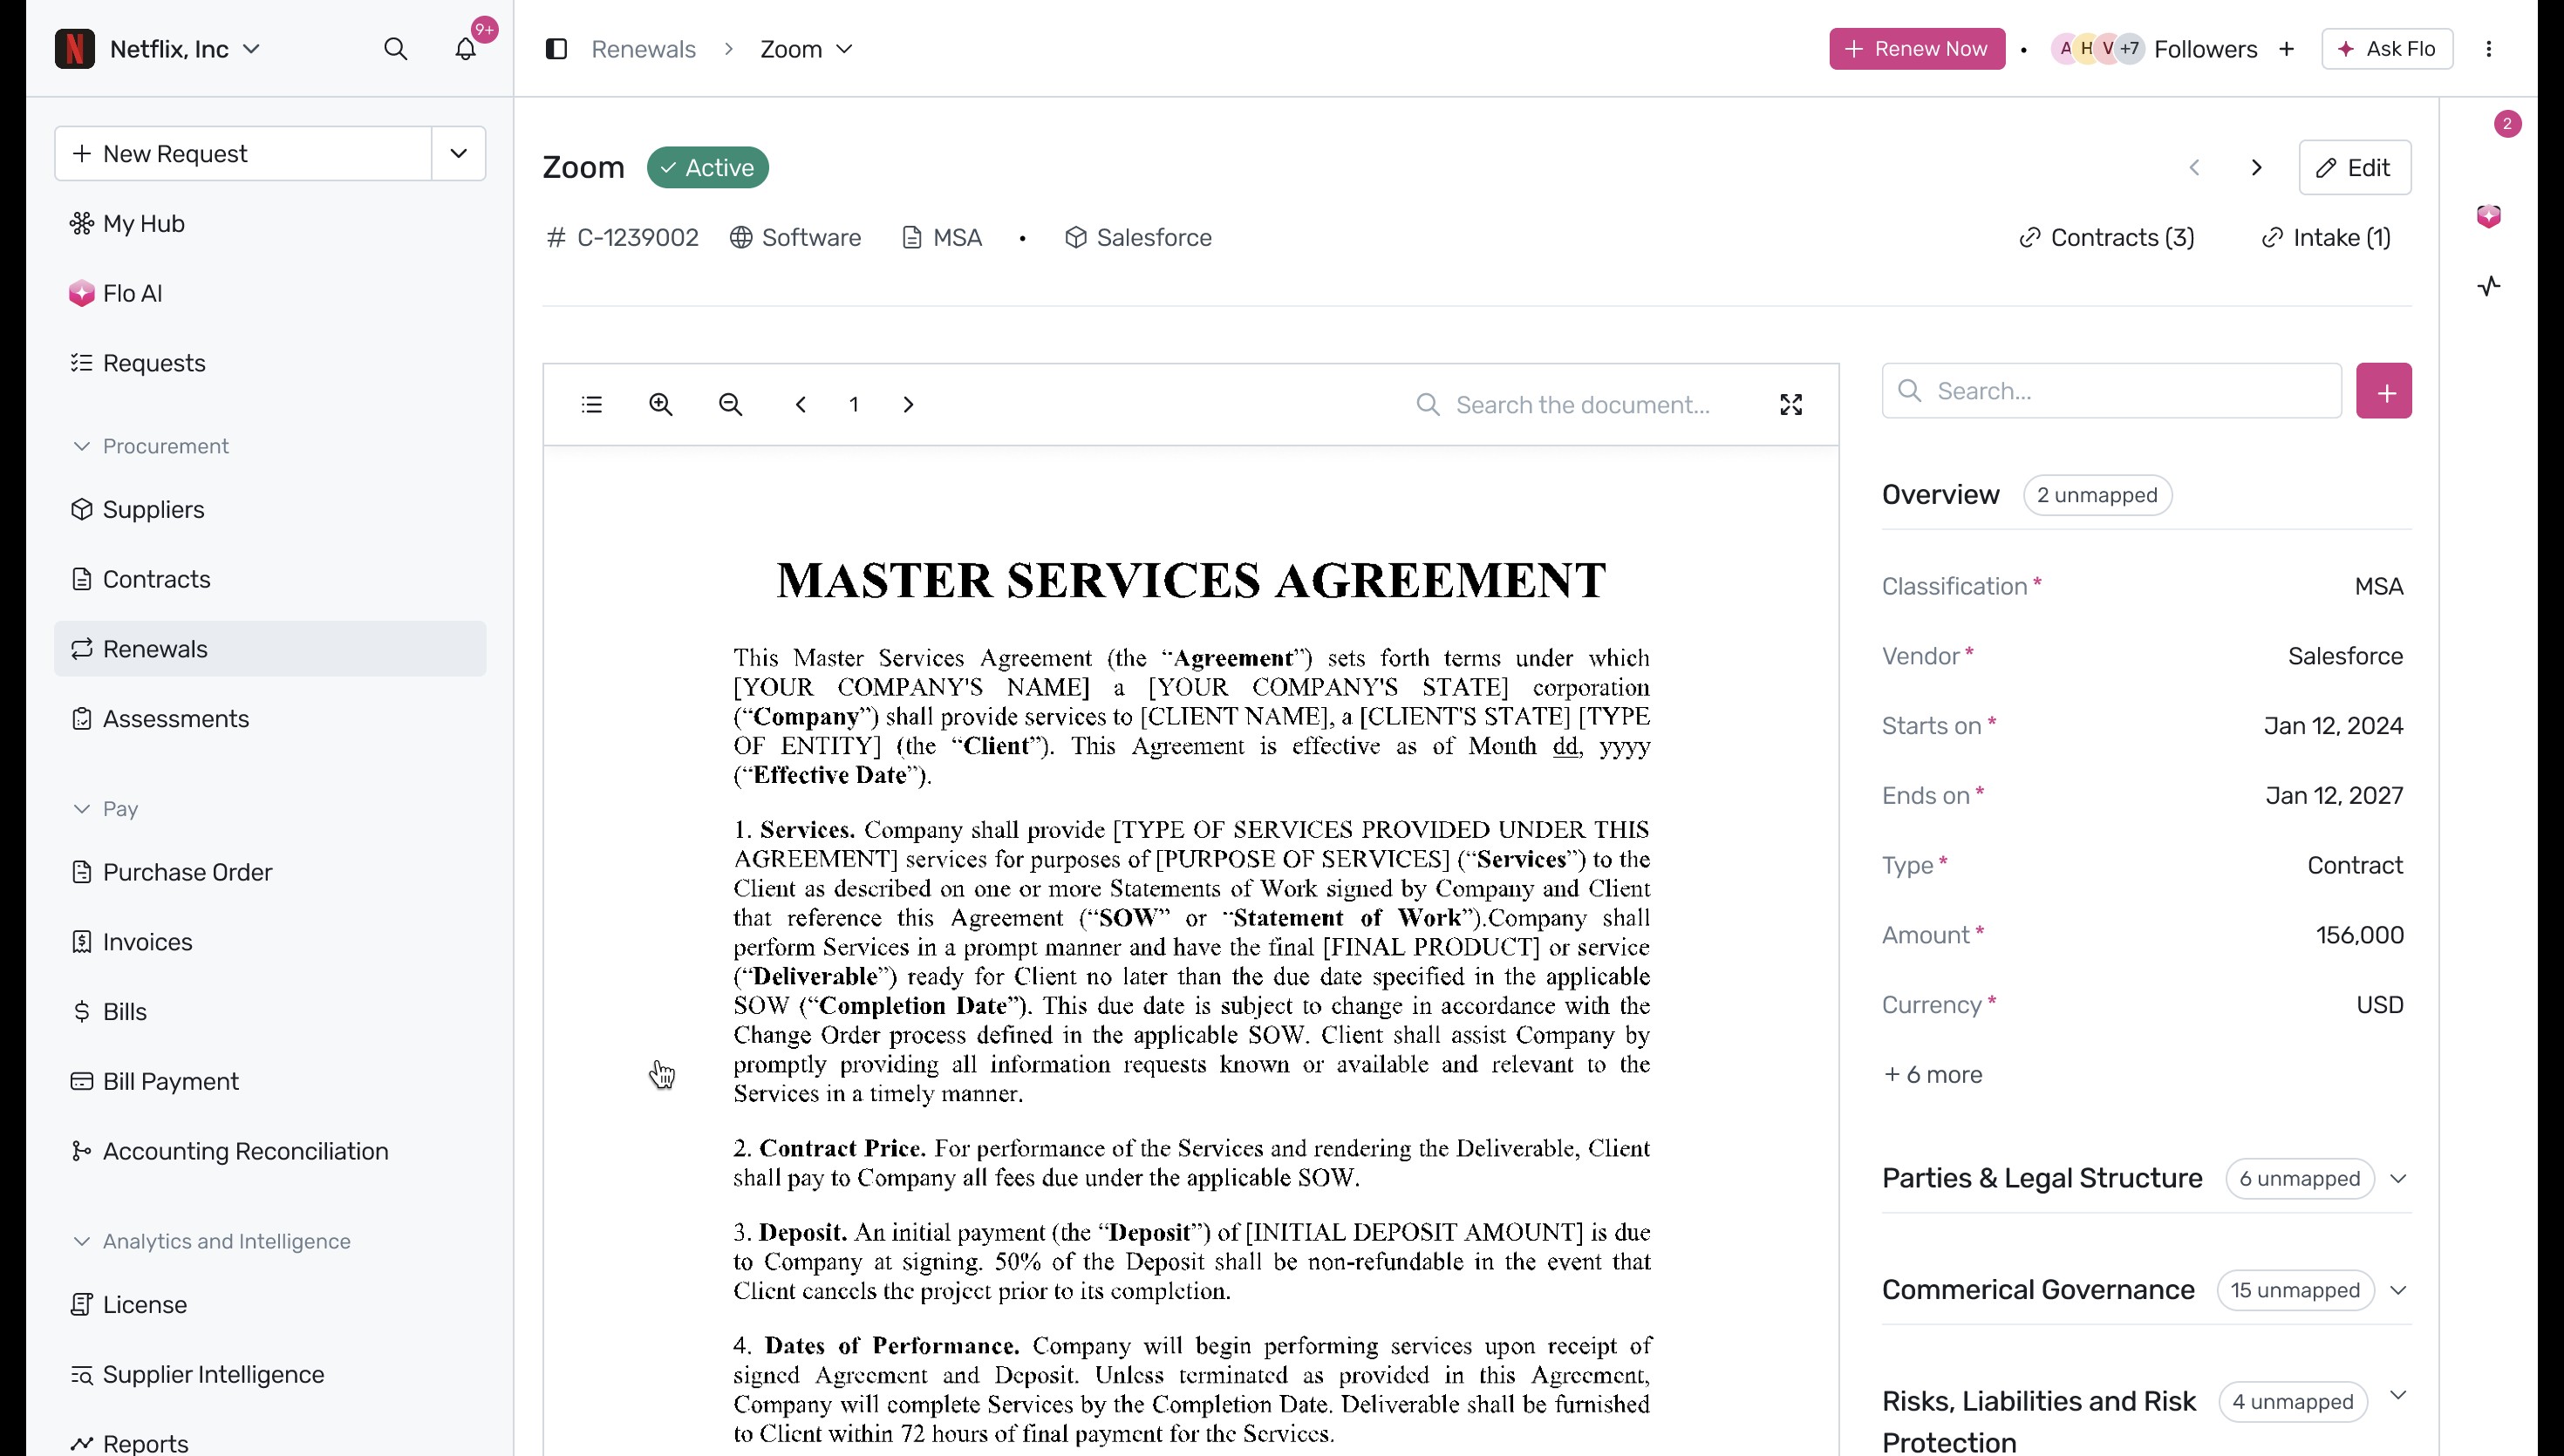The width and height of the screenshot is (2564, 1456).
Task: Click the New Request button
Action: (243, 153)
